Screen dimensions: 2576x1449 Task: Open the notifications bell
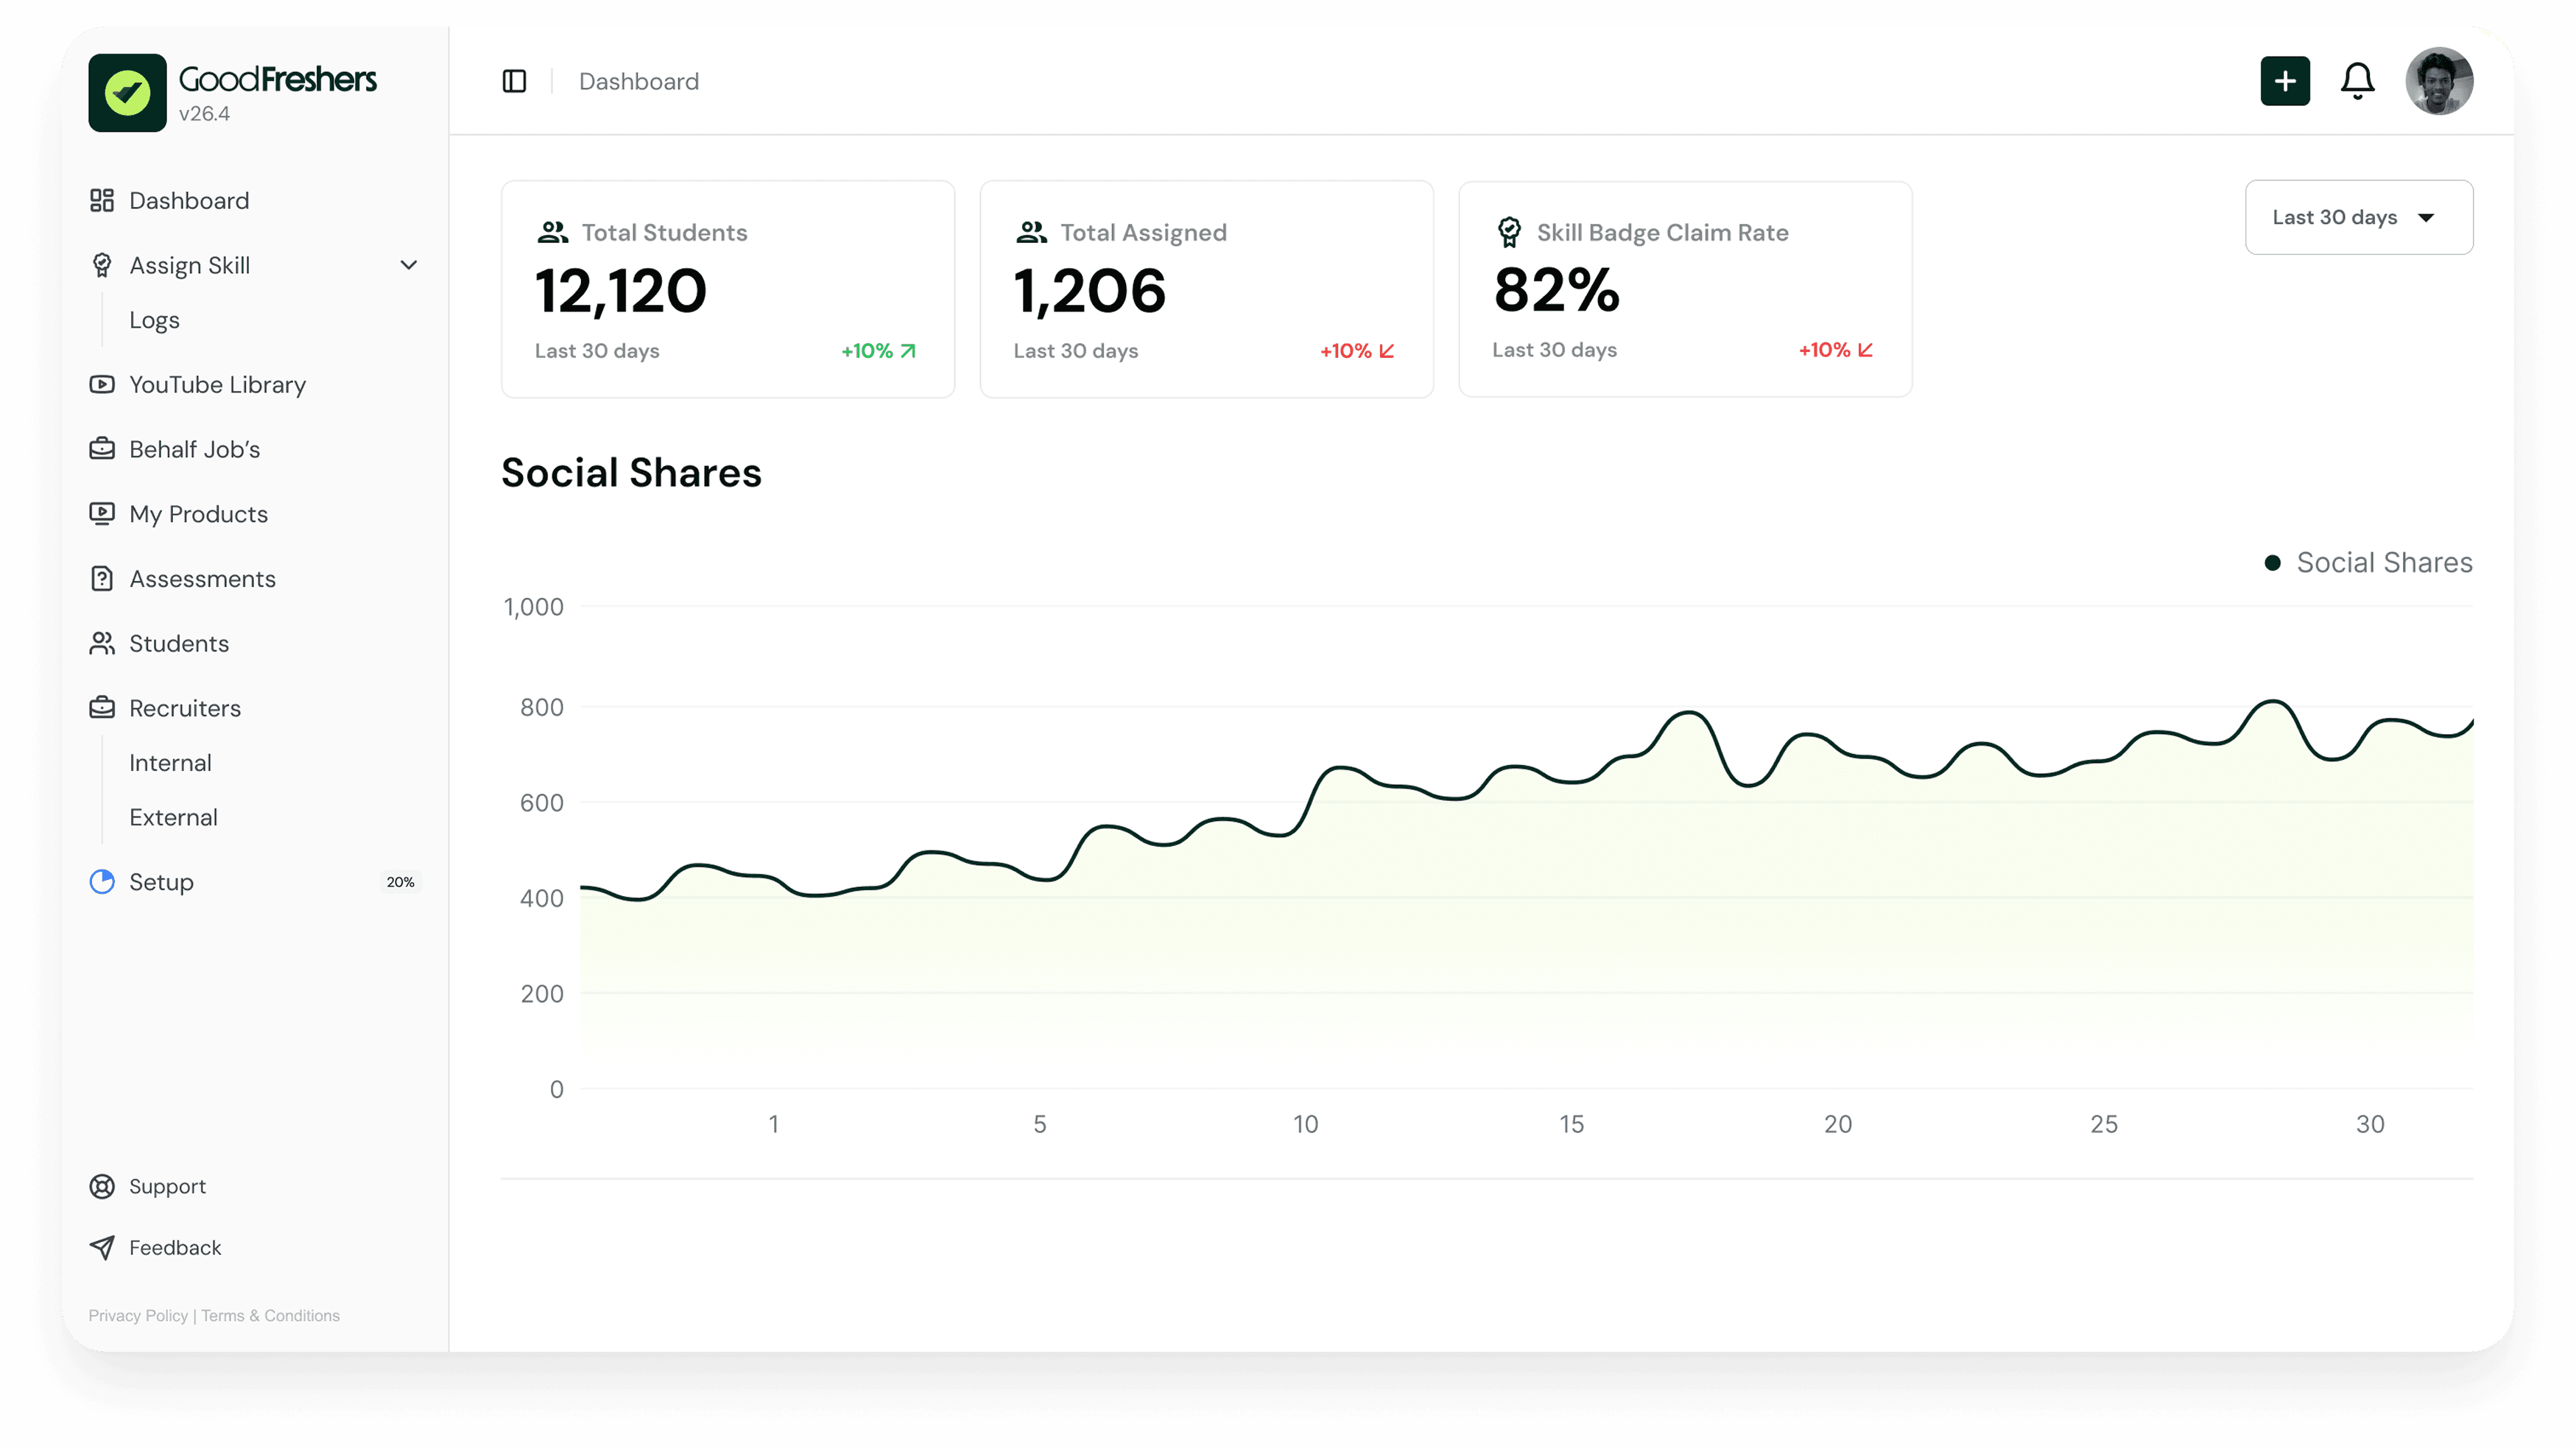tap(2357, 81)
